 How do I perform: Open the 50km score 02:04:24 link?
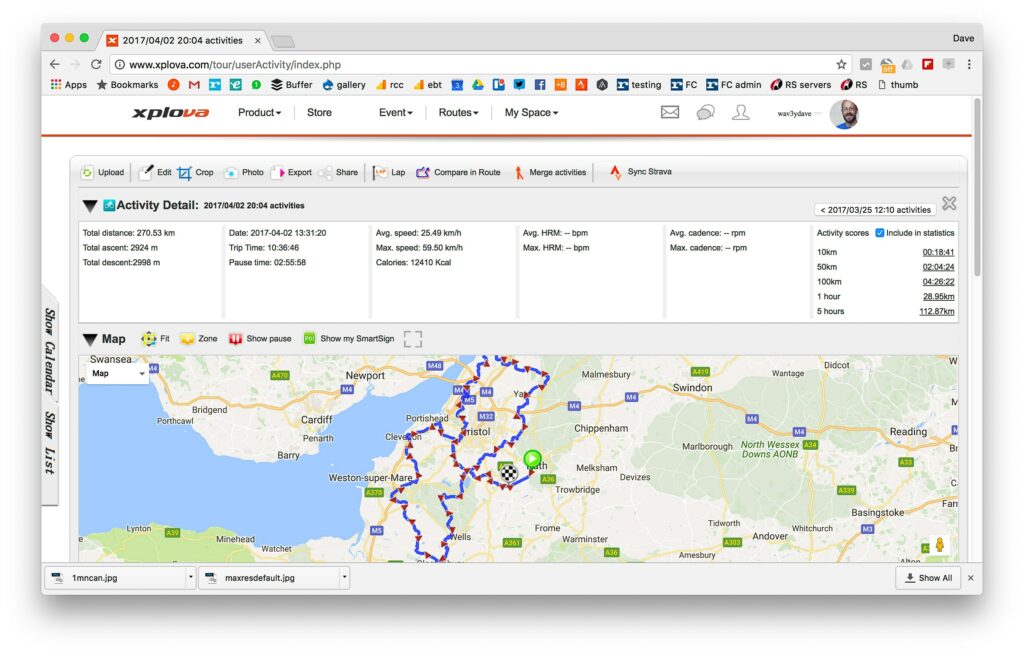coord(938,267)
